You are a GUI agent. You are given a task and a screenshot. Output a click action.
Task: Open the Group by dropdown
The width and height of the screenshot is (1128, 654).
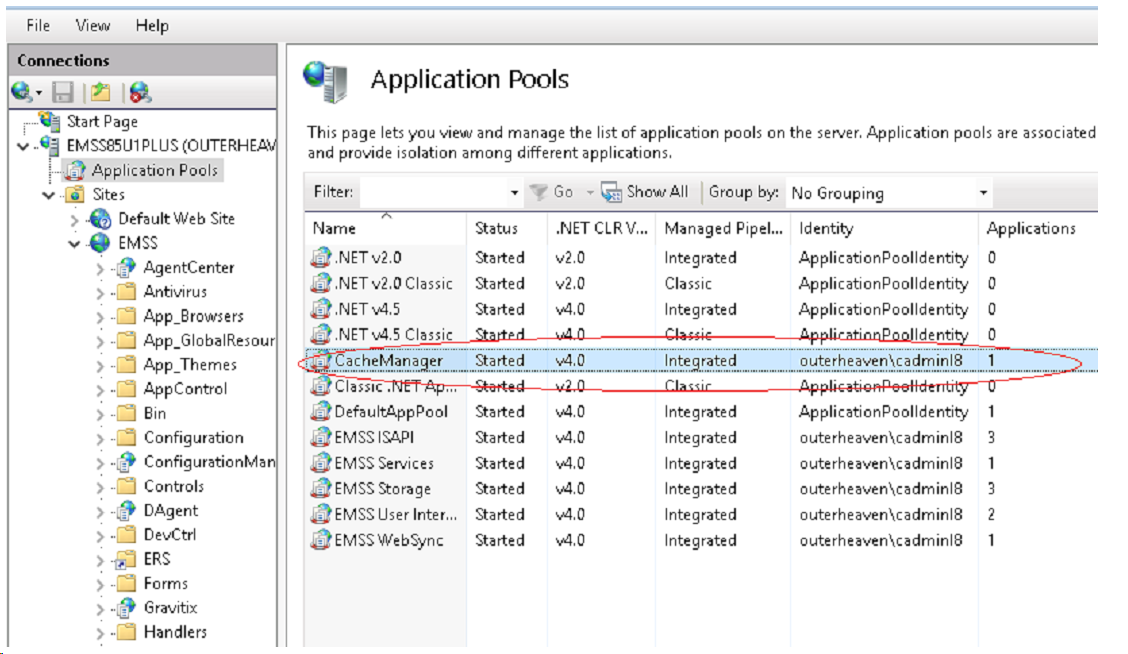pyautogui.click(x=984, y=193)
